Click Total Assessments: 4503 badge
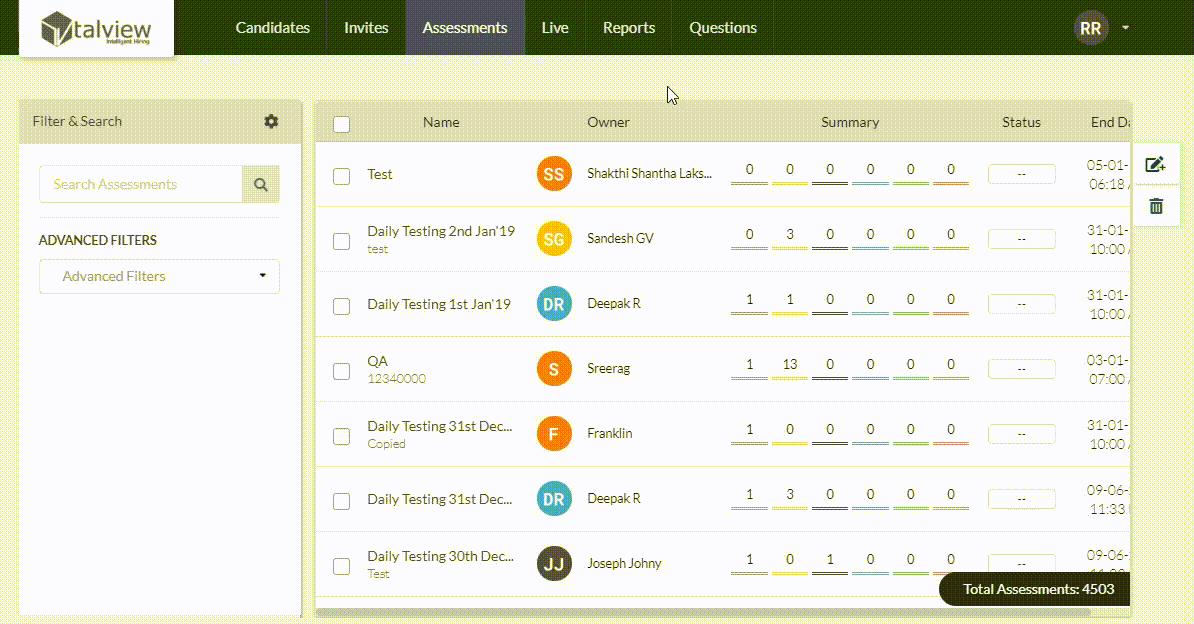 [x=1035, y=589]
